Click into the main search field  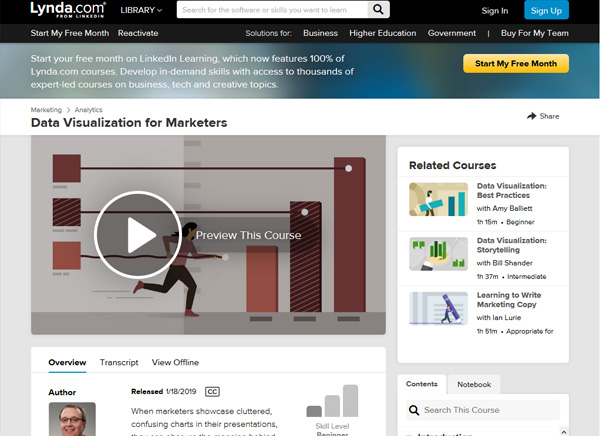272,10
